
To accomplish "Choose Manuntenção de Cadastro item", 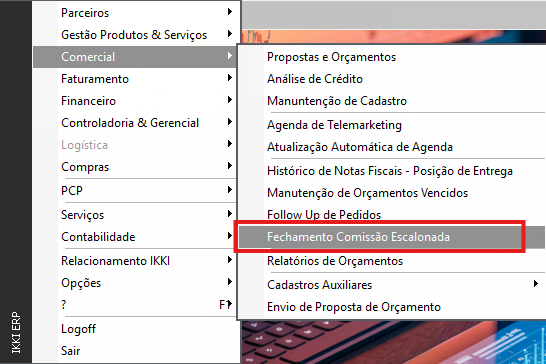I will (391, 101).
